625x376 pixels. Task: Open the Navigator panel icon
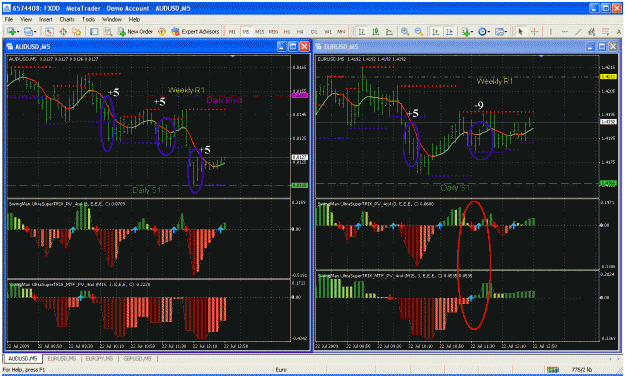pos(77,31)
